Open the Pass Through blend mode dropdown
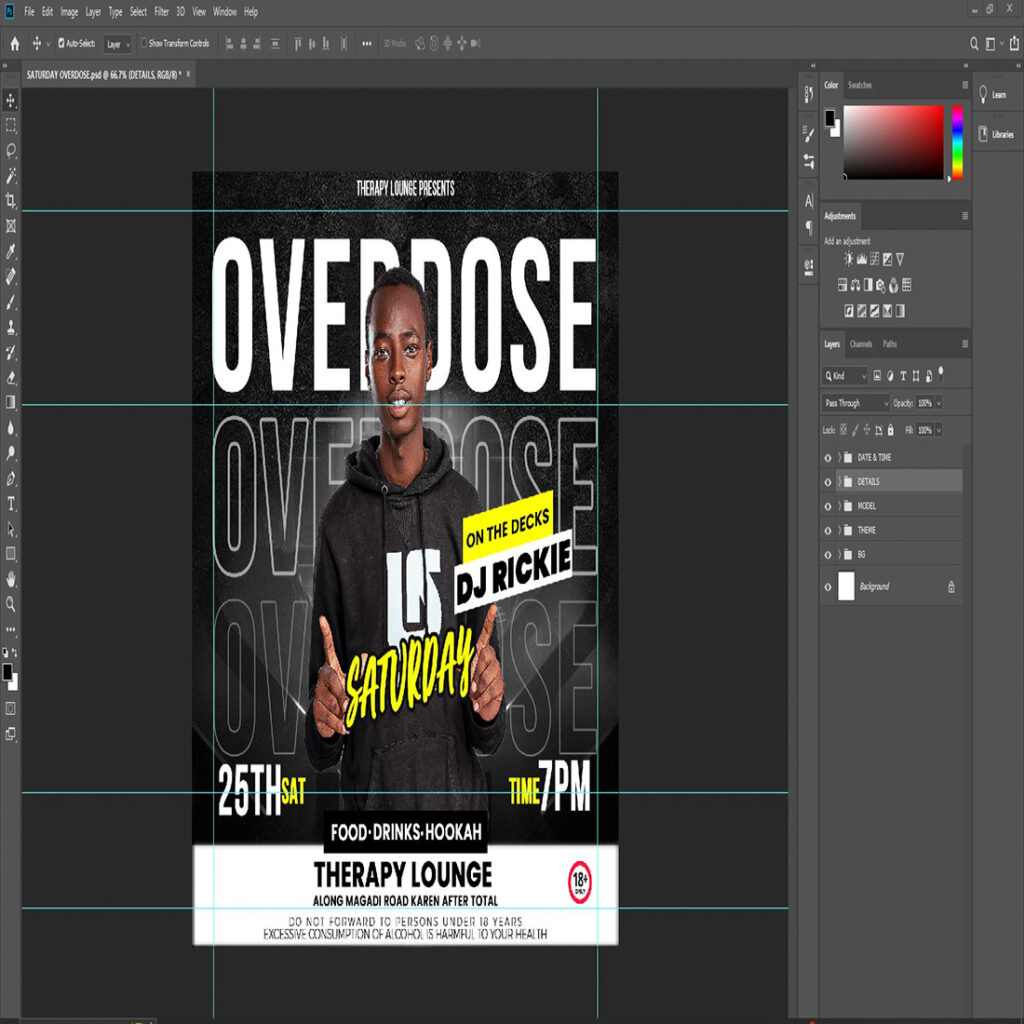1024x1024 pixels. click(x=855, y=403)
